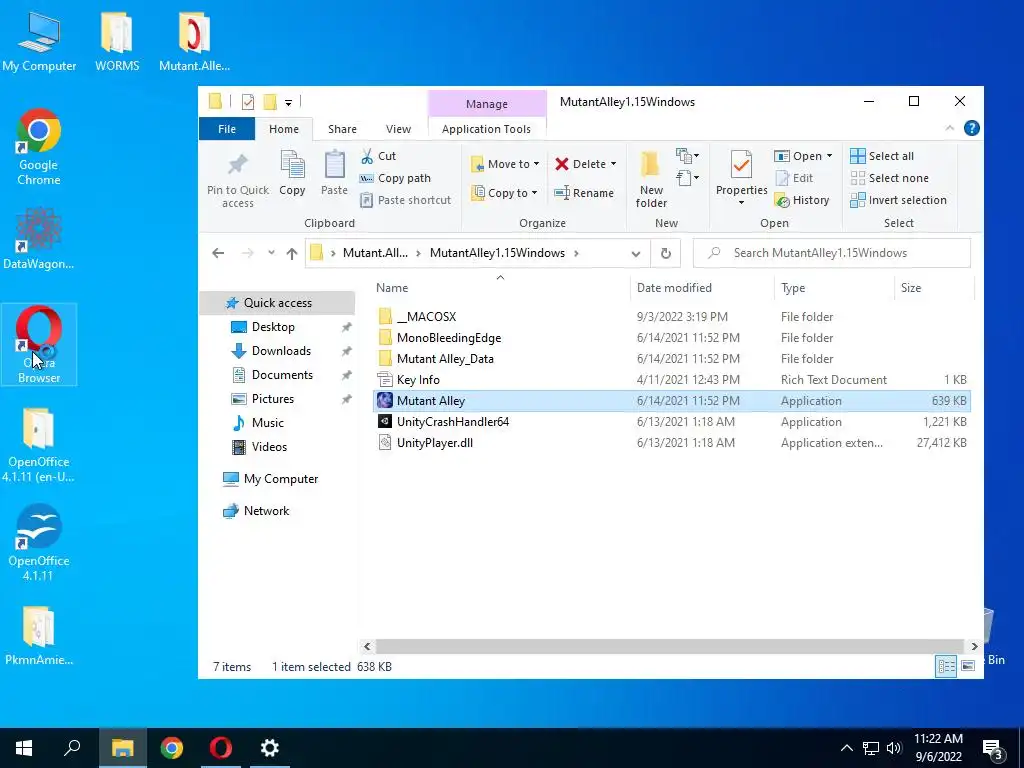Open Settings gear in taskbar
The image size is (1024, 768).
click(x=270, y=748)
